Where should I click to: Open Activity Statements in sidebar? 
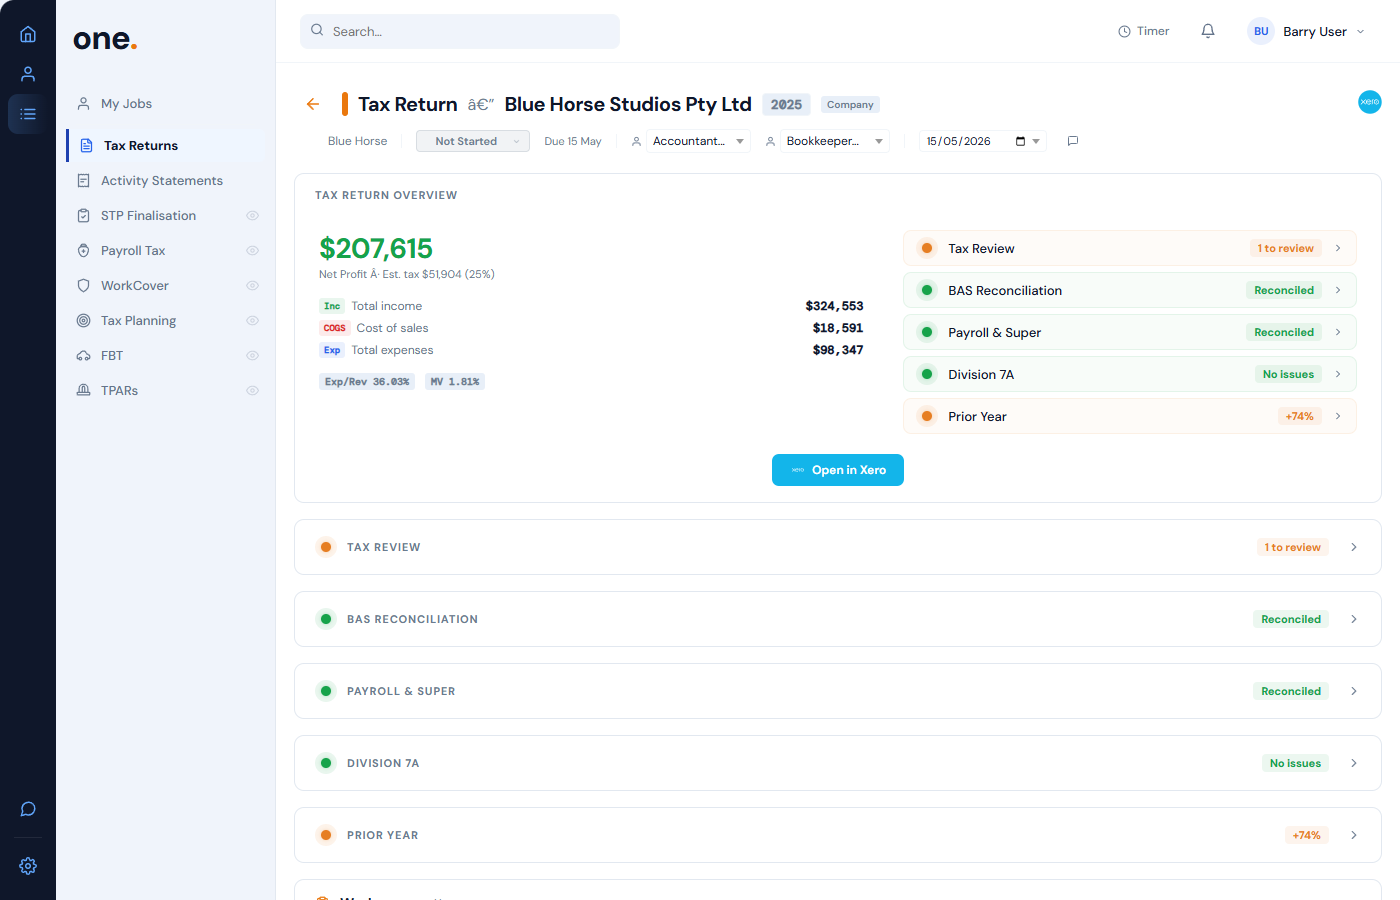click(x=167, y=180)
